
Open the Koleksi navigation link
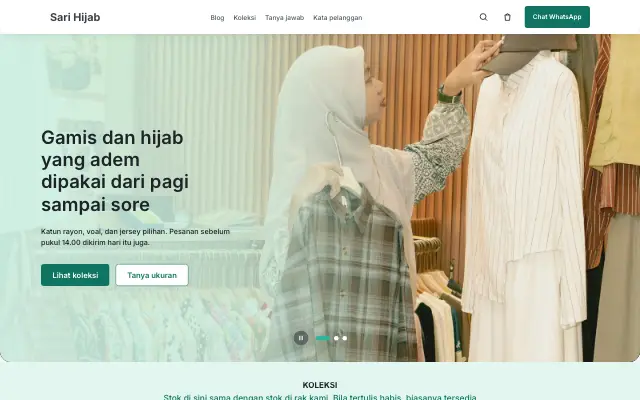coord(244,18)
